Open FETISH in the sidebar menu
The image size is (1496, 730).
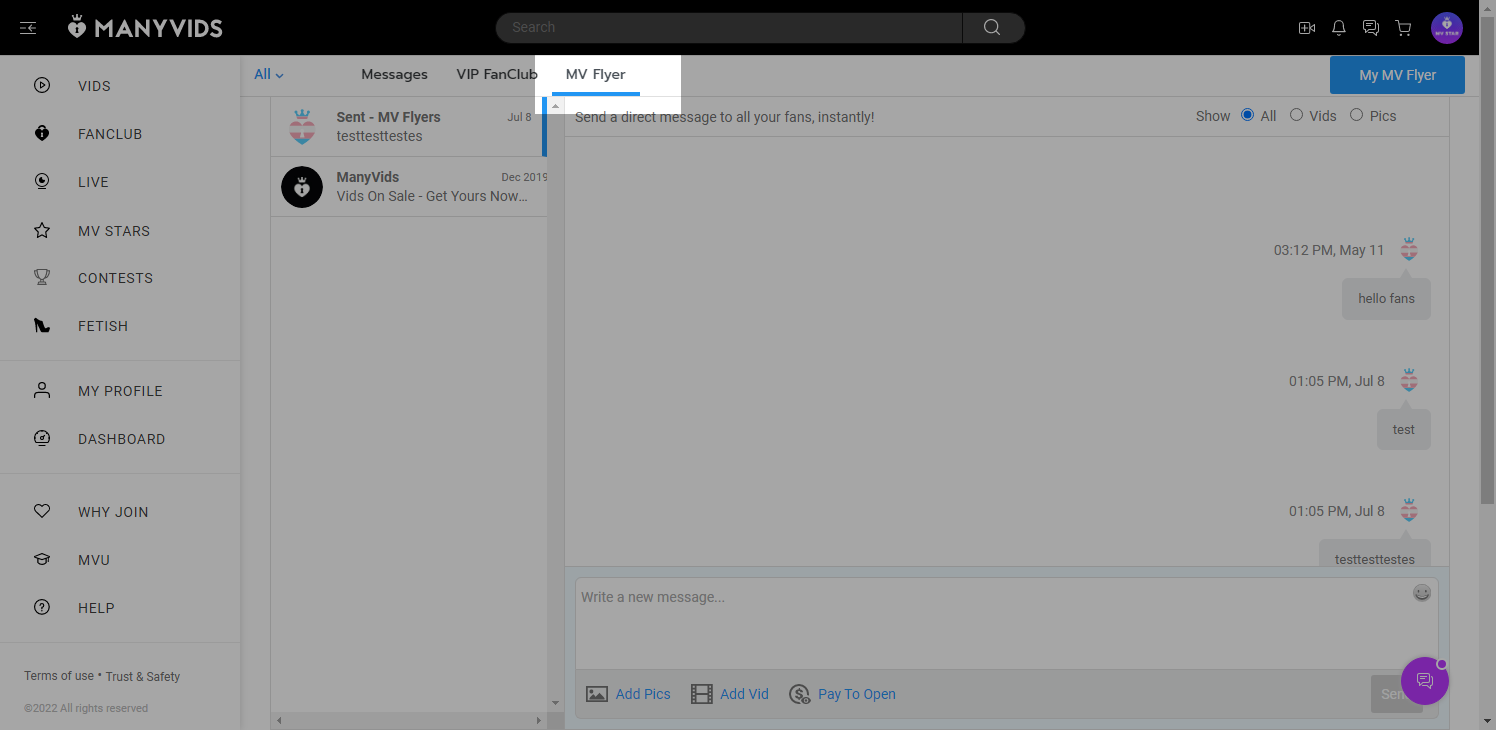click(x=103, y=326)
